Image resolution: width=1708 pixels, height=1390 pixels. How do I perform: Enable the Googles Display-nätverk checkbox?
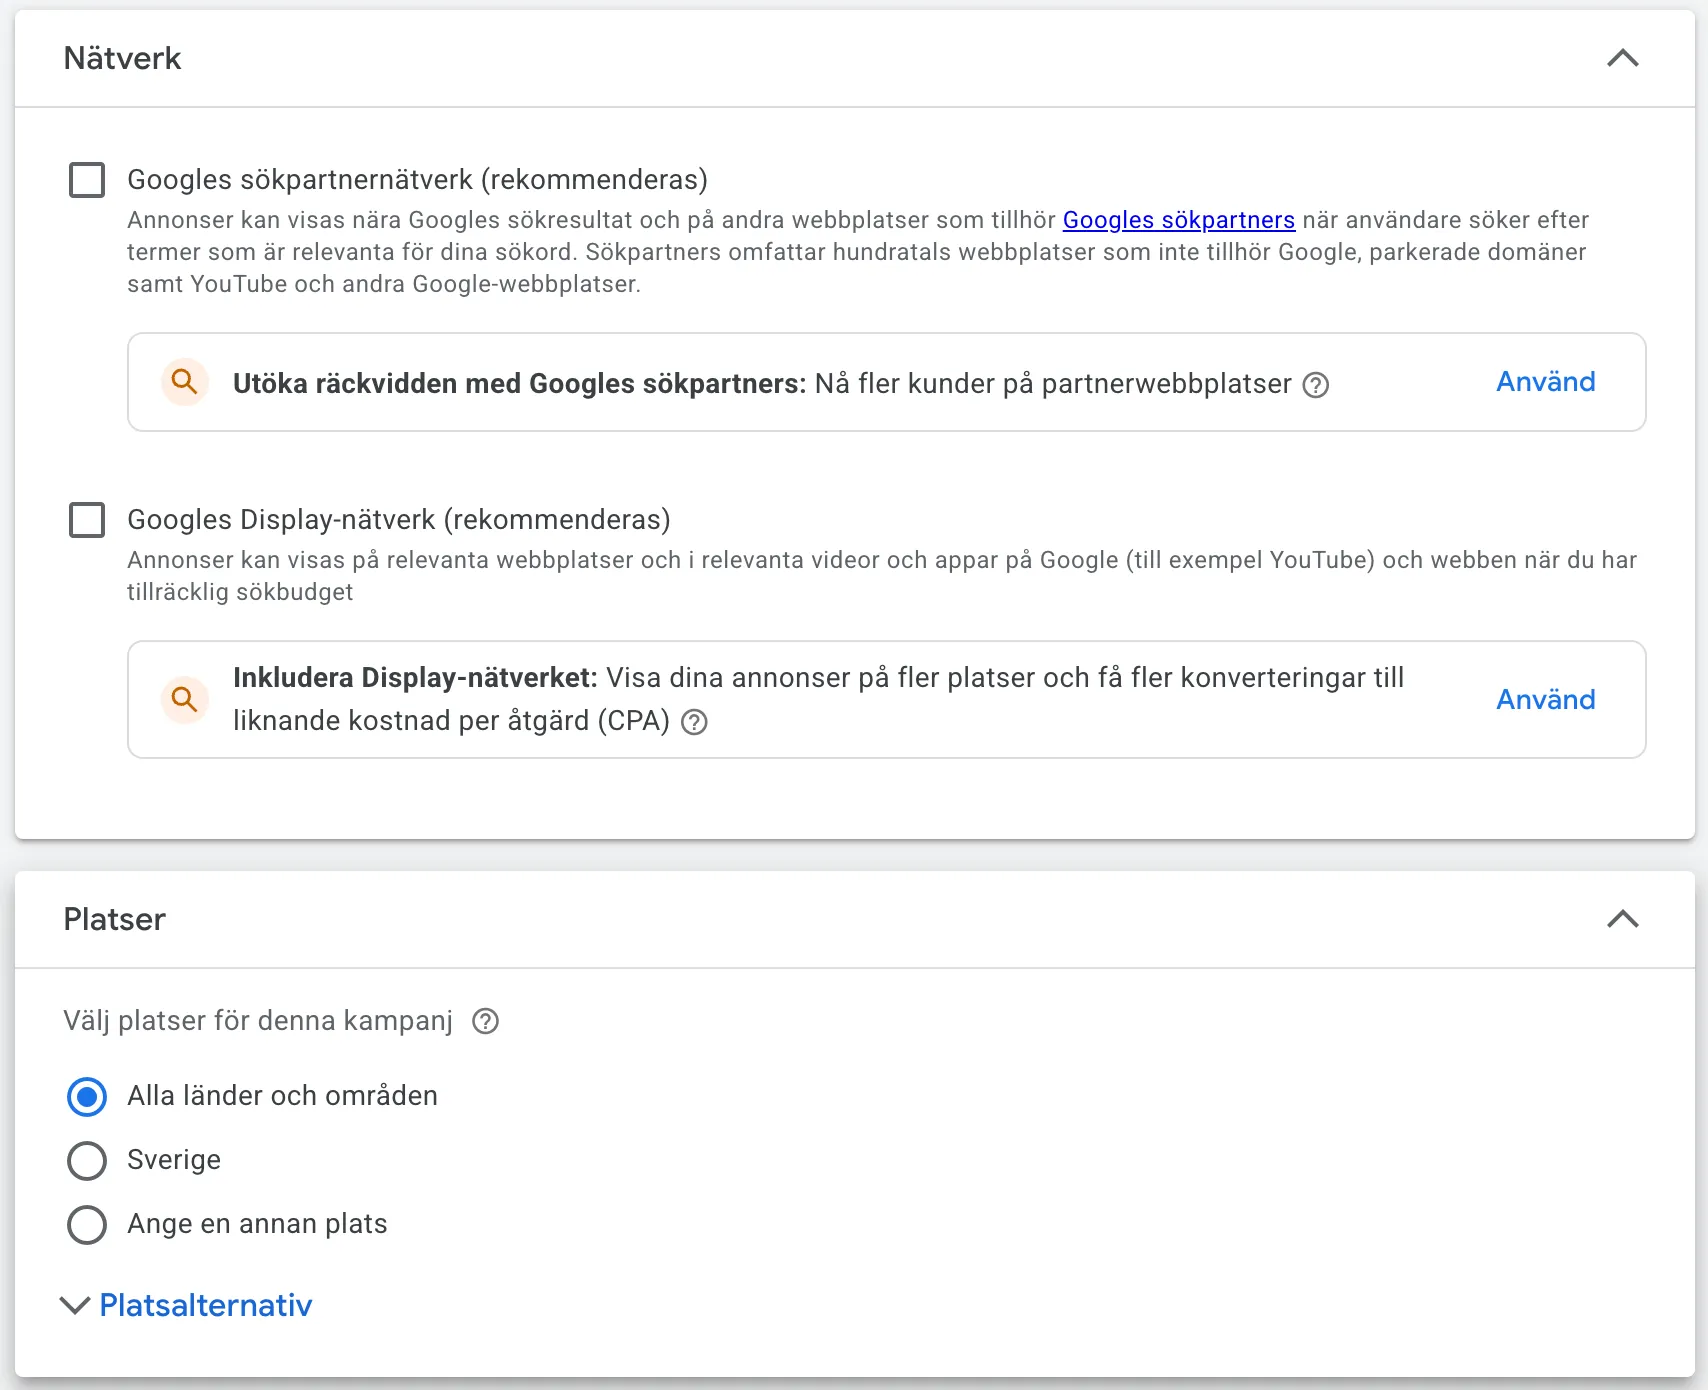[x=87, y=520]
